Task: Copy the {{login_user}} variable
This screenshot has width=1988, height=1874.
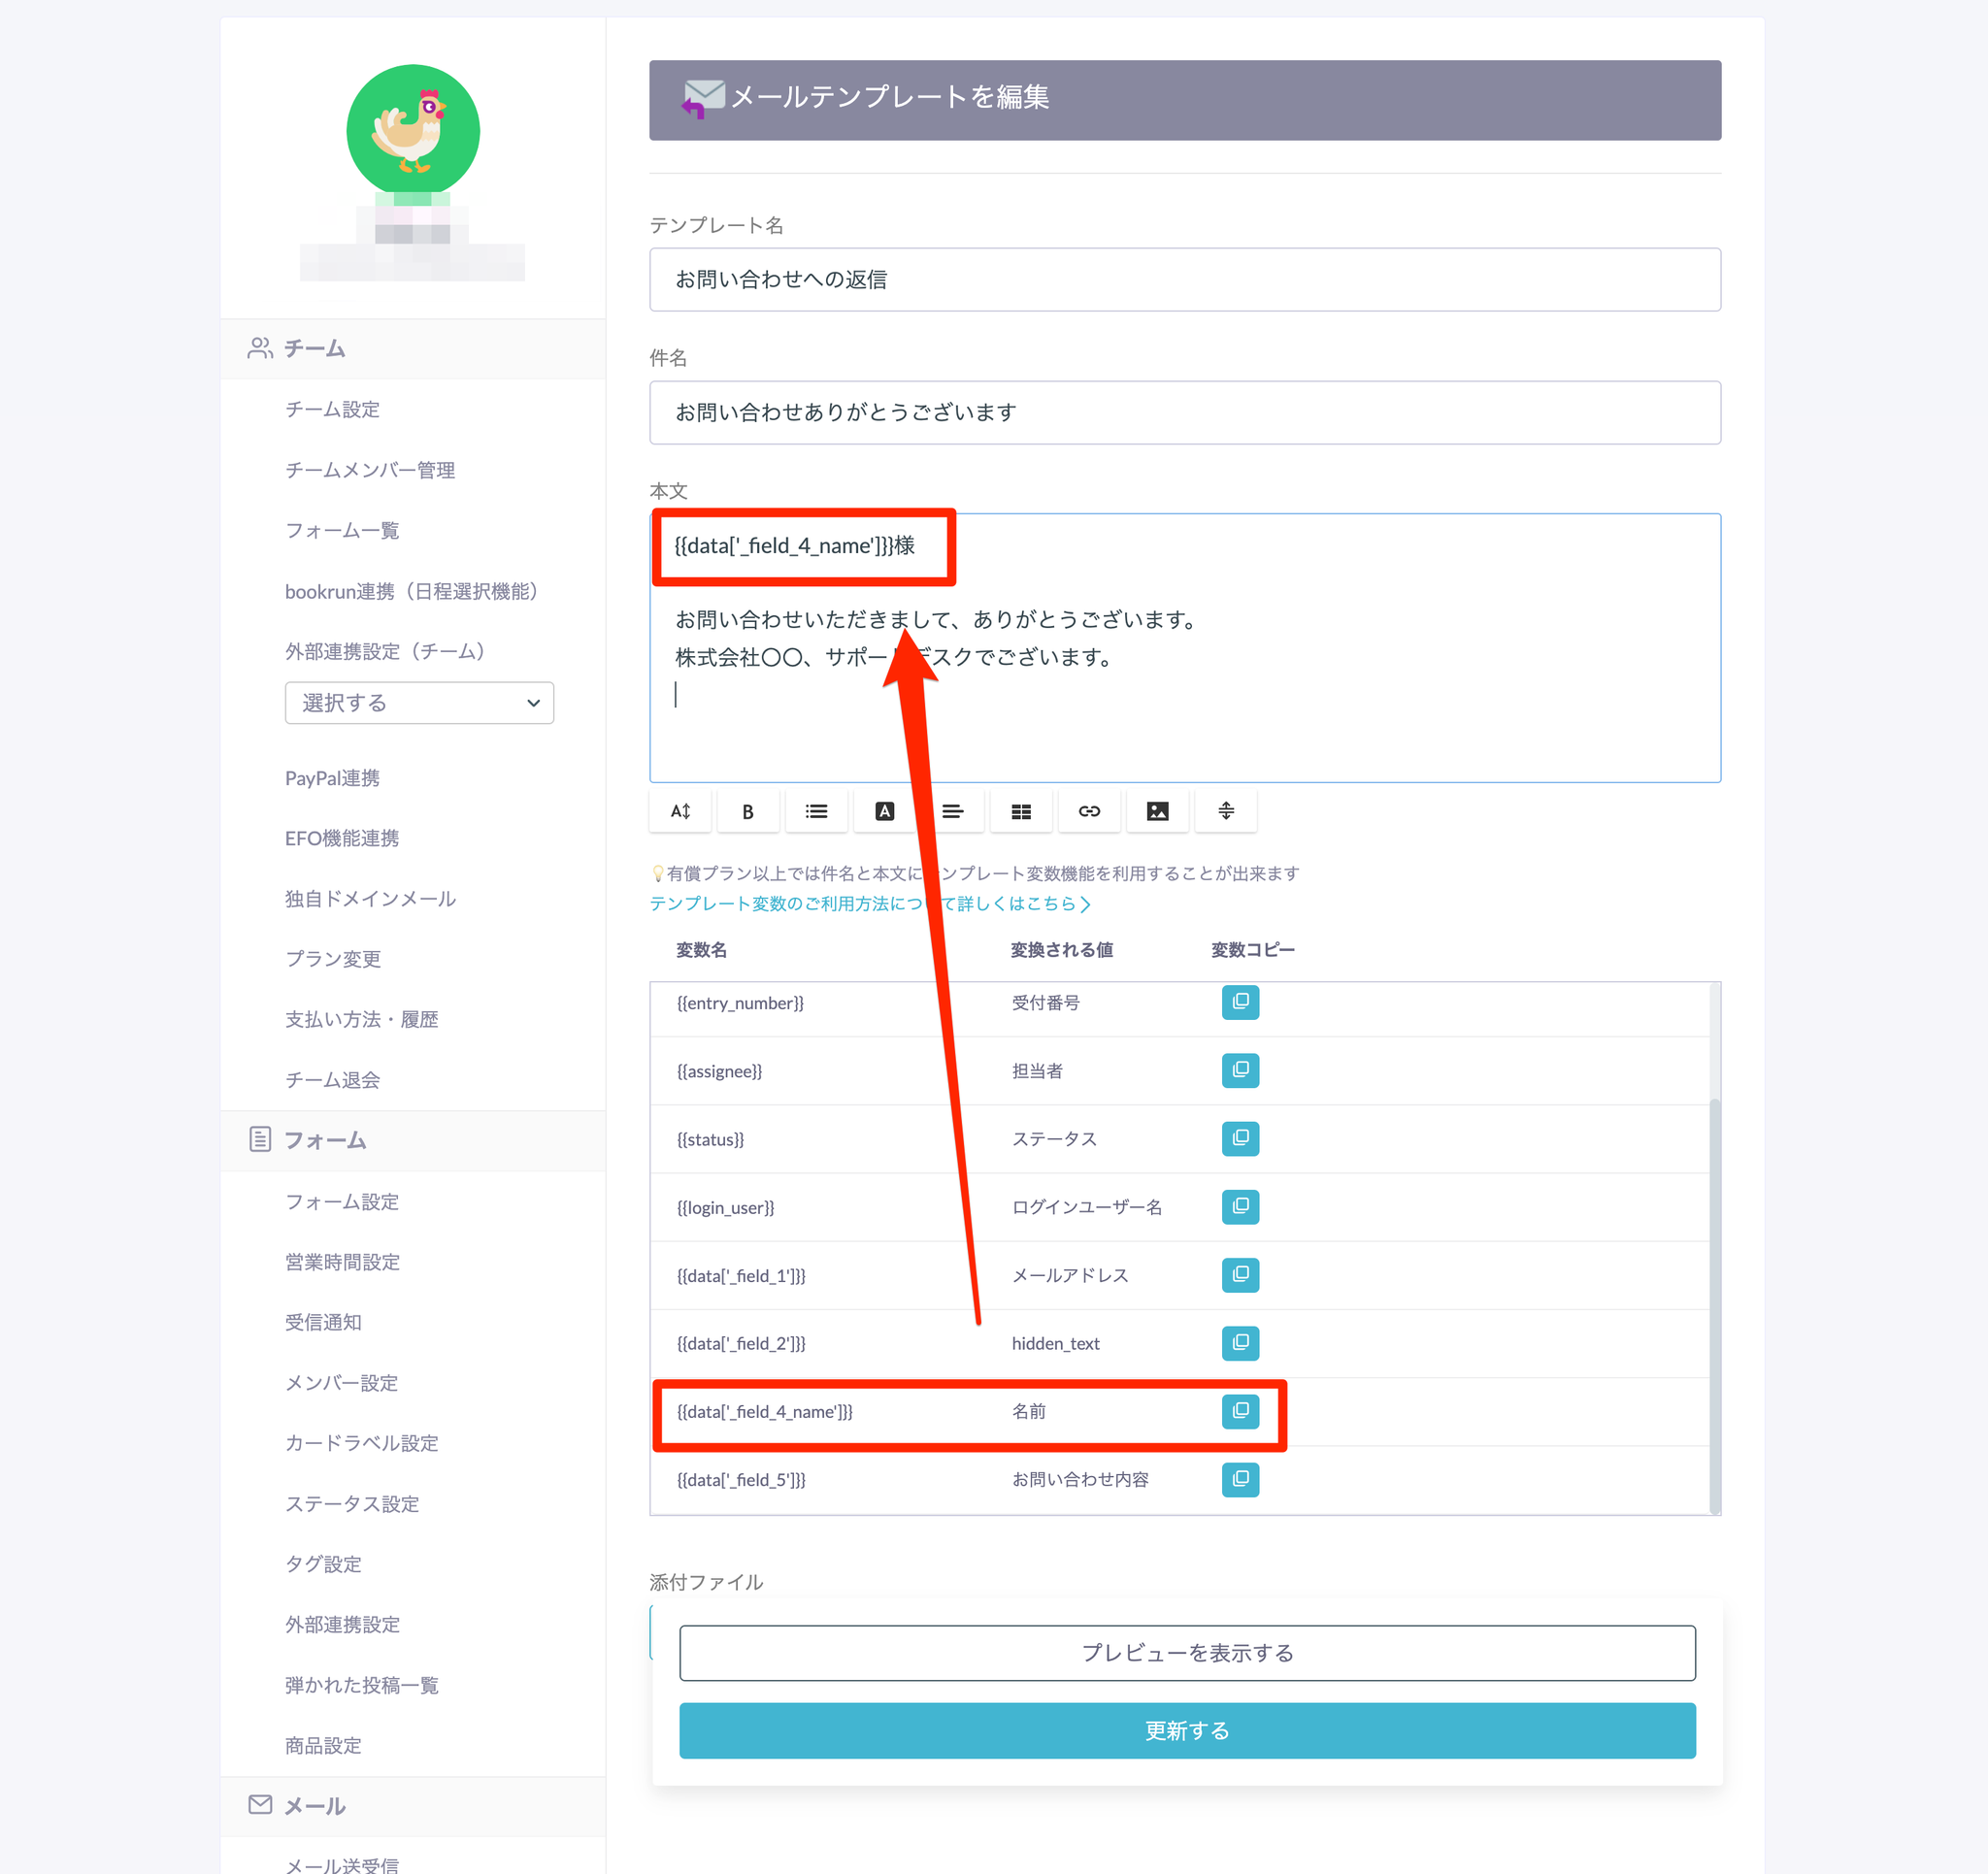Action: click(x=1240, y=1207)
